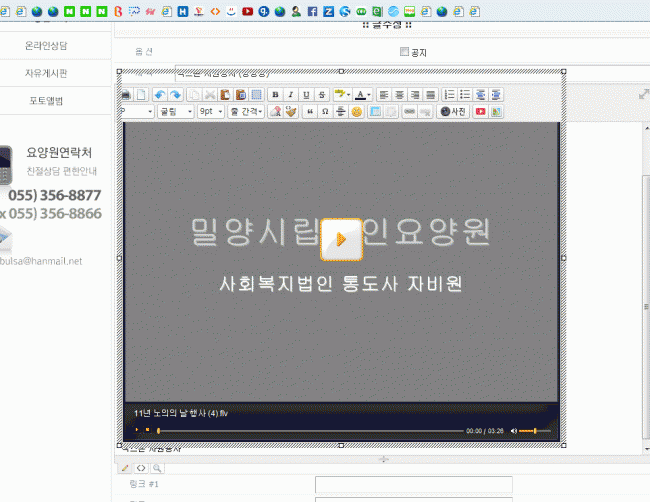This screenshot has width=650, height=502.
Task: Switch to the HTML source code tab
Action: [141, 468]
